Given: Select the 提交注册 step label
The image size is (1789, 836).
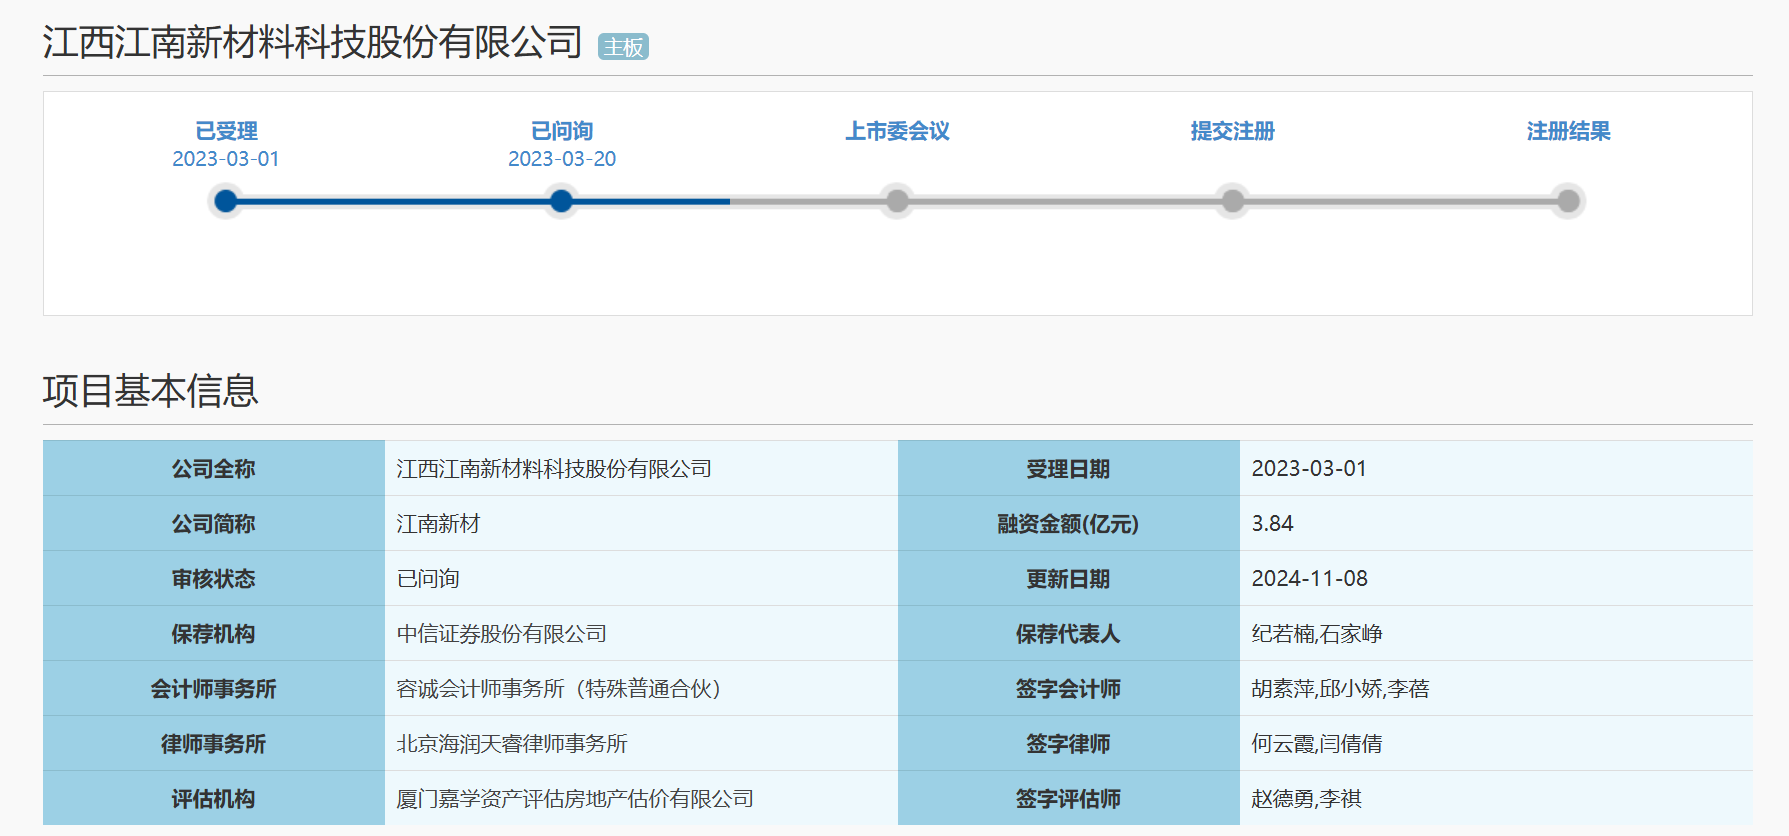Looking at the screenshot, I should tap(1233, 131).
